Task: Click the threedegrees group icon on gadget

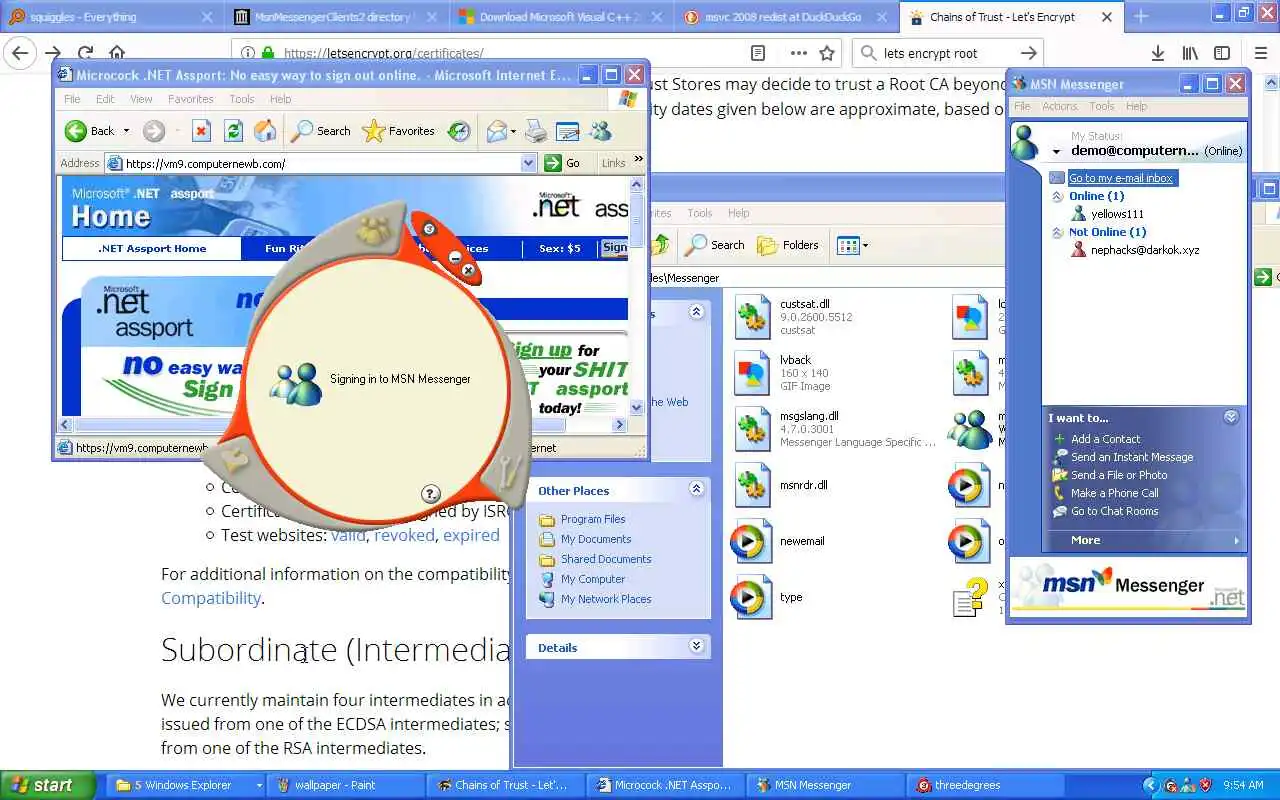Action: [x=375, y=231]
